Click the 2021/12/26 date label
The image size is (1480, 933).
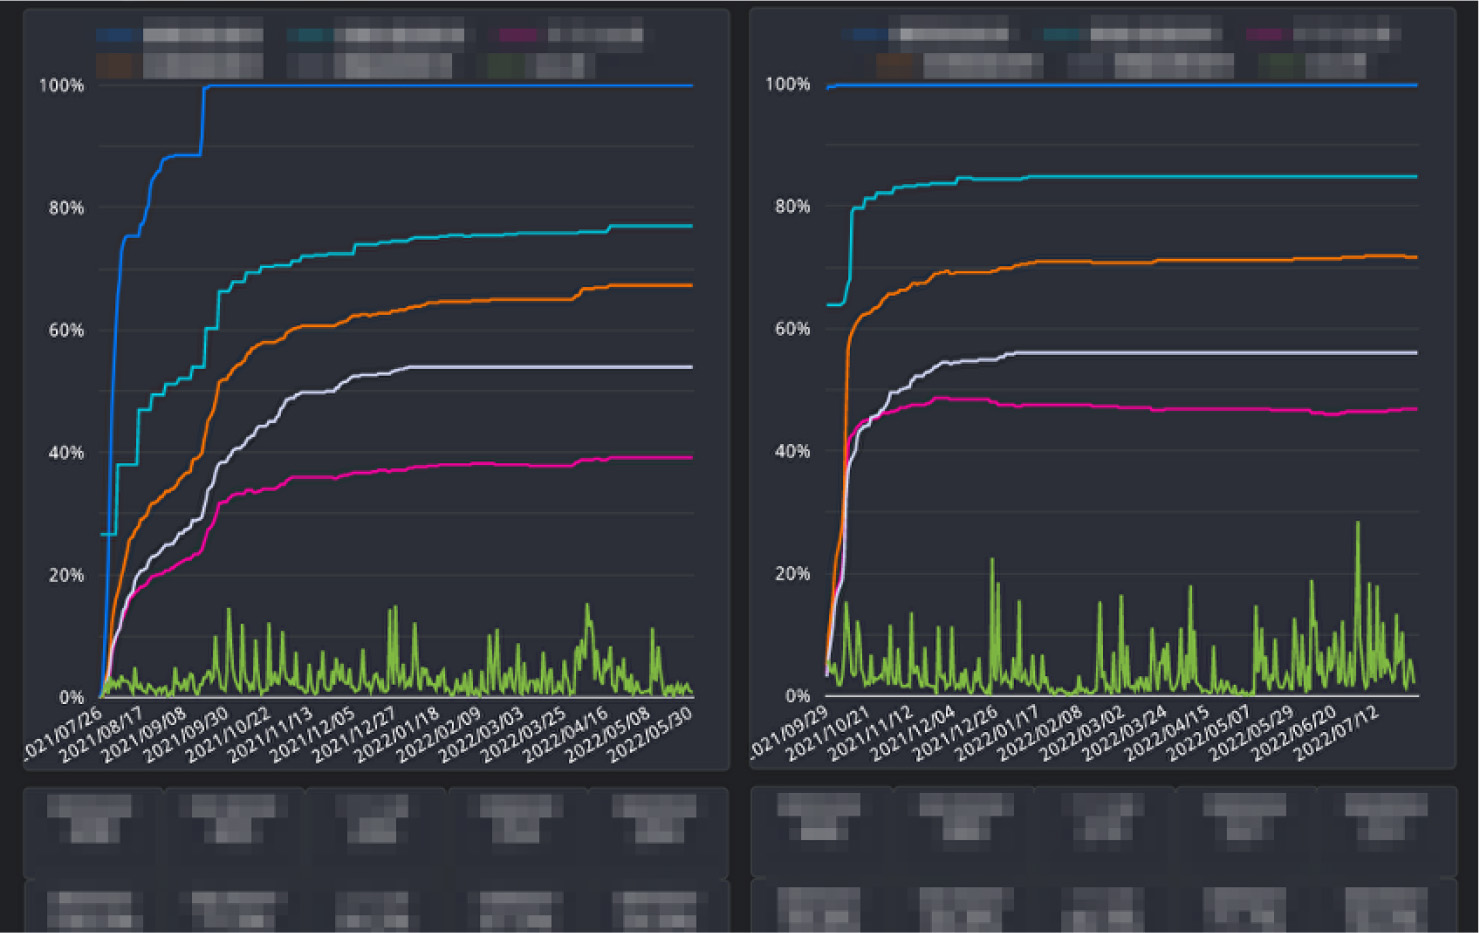[955, 734]
